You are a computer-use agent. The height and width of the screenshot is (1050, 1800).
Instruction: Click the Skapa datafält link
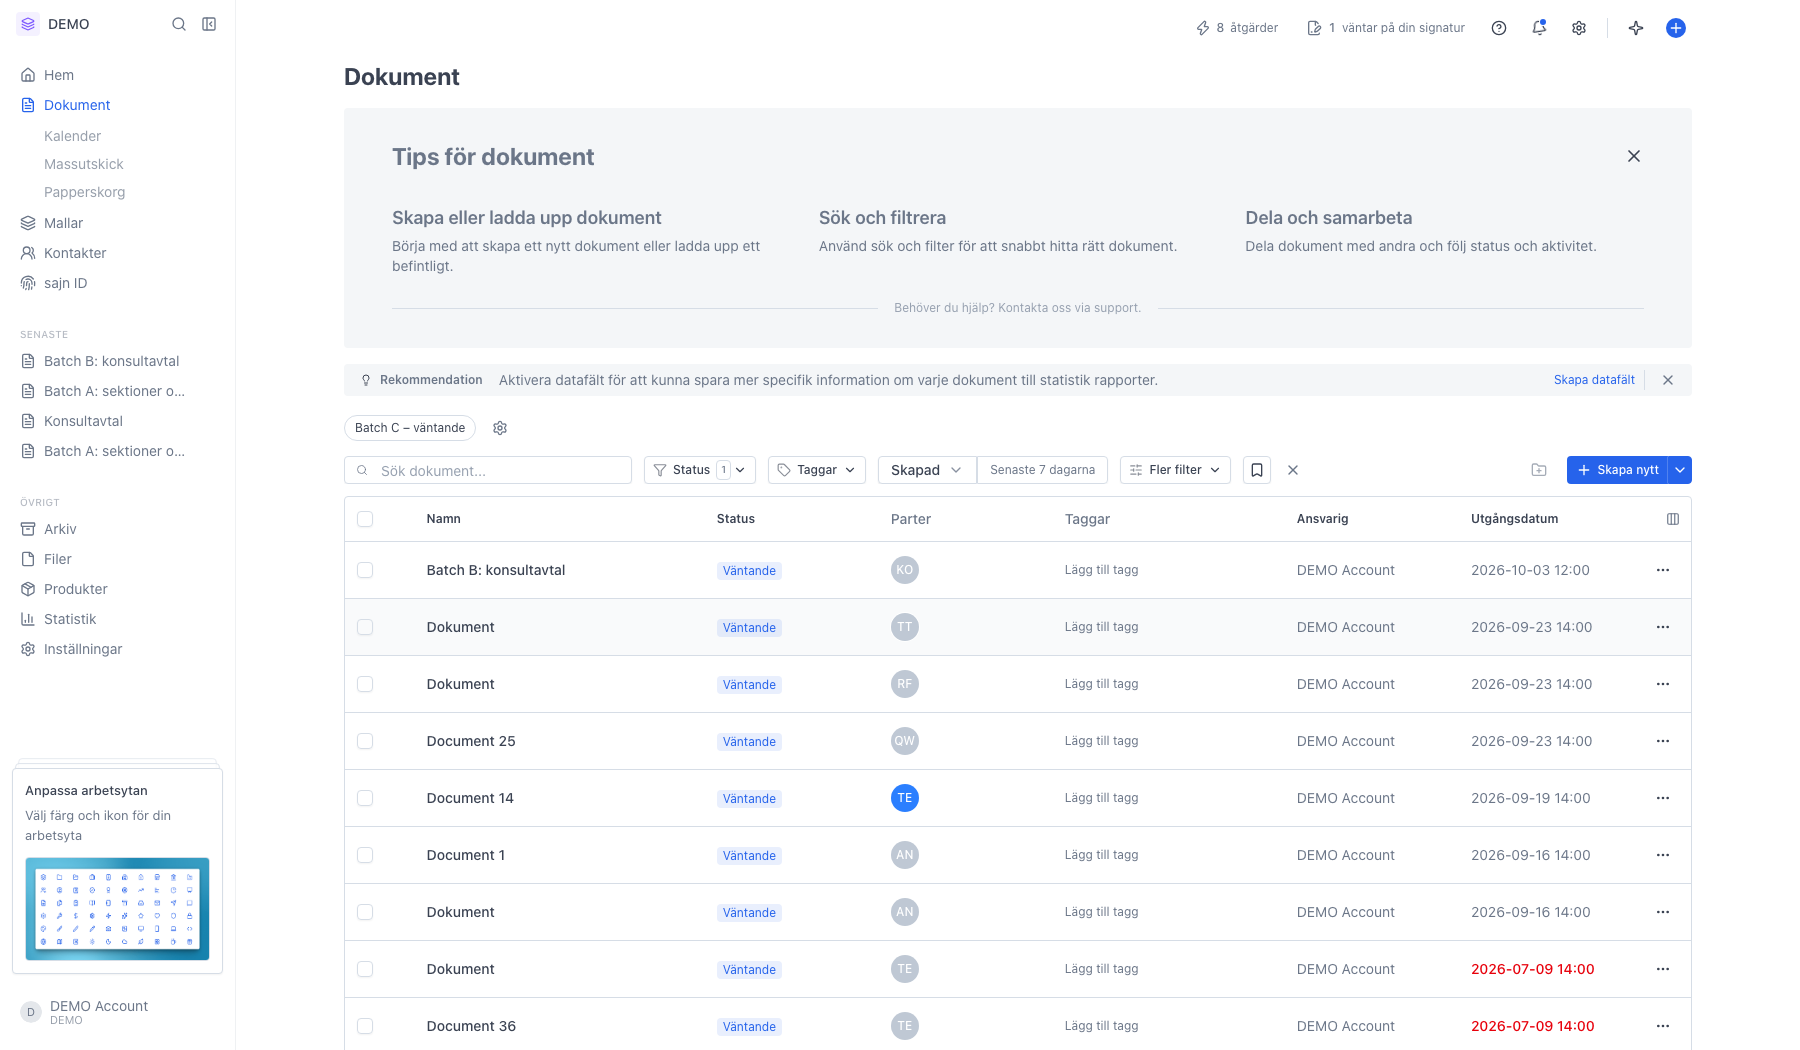pos(1594,380)
